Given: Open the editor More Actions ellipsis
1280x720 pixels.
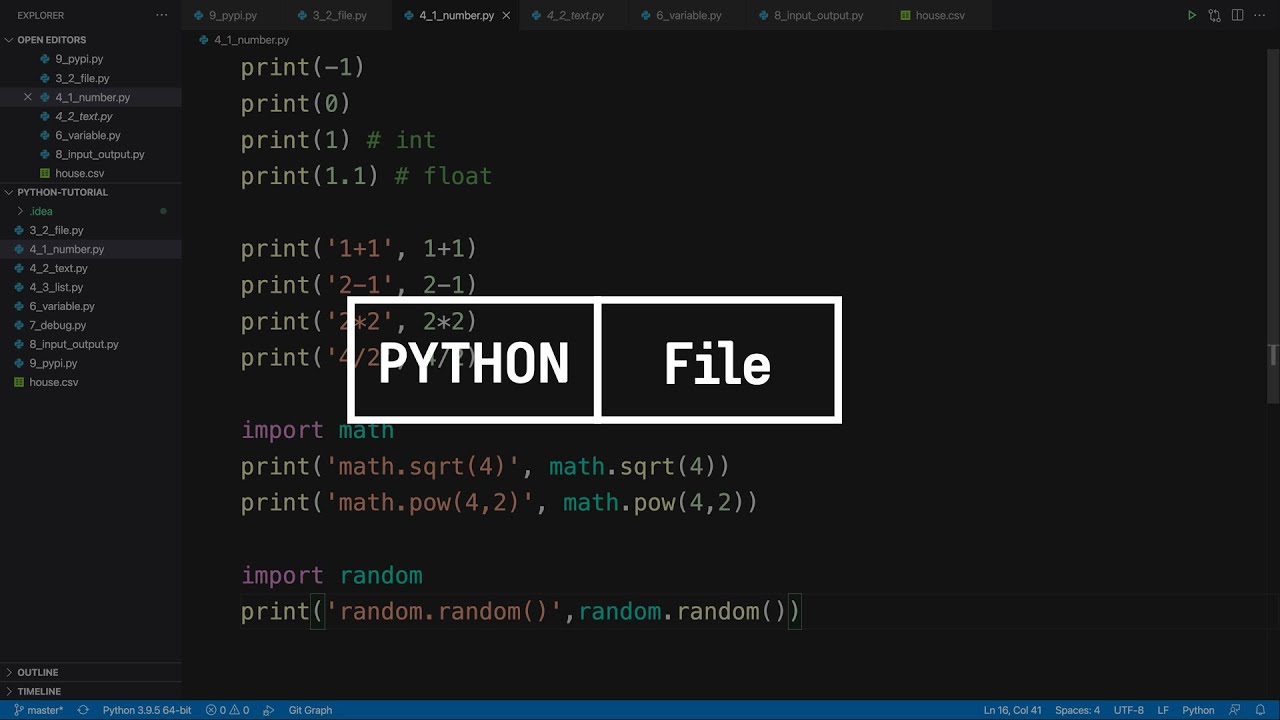Looking at the screenshot, I should coord(1260,15).
